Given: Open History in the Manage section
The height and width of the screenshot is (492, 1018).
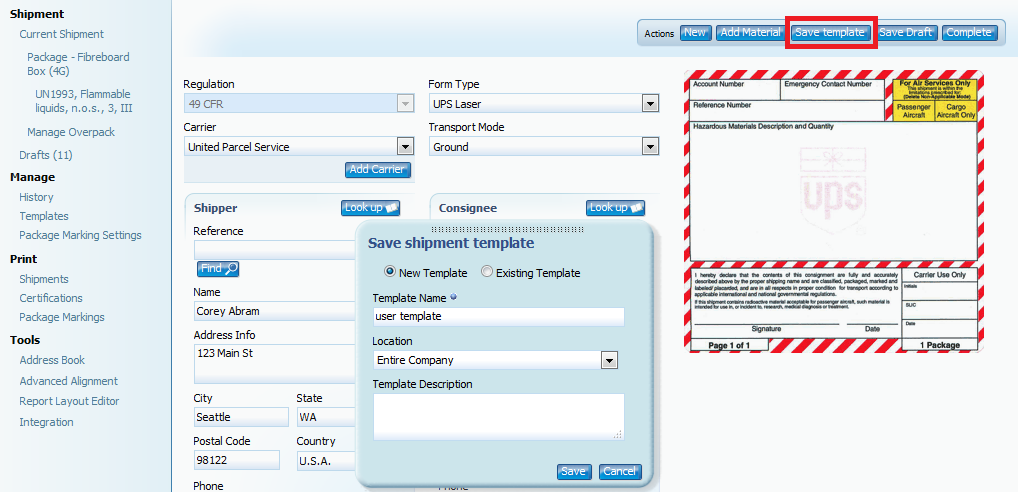Looking at the screenshot, I should click(37, 197).
